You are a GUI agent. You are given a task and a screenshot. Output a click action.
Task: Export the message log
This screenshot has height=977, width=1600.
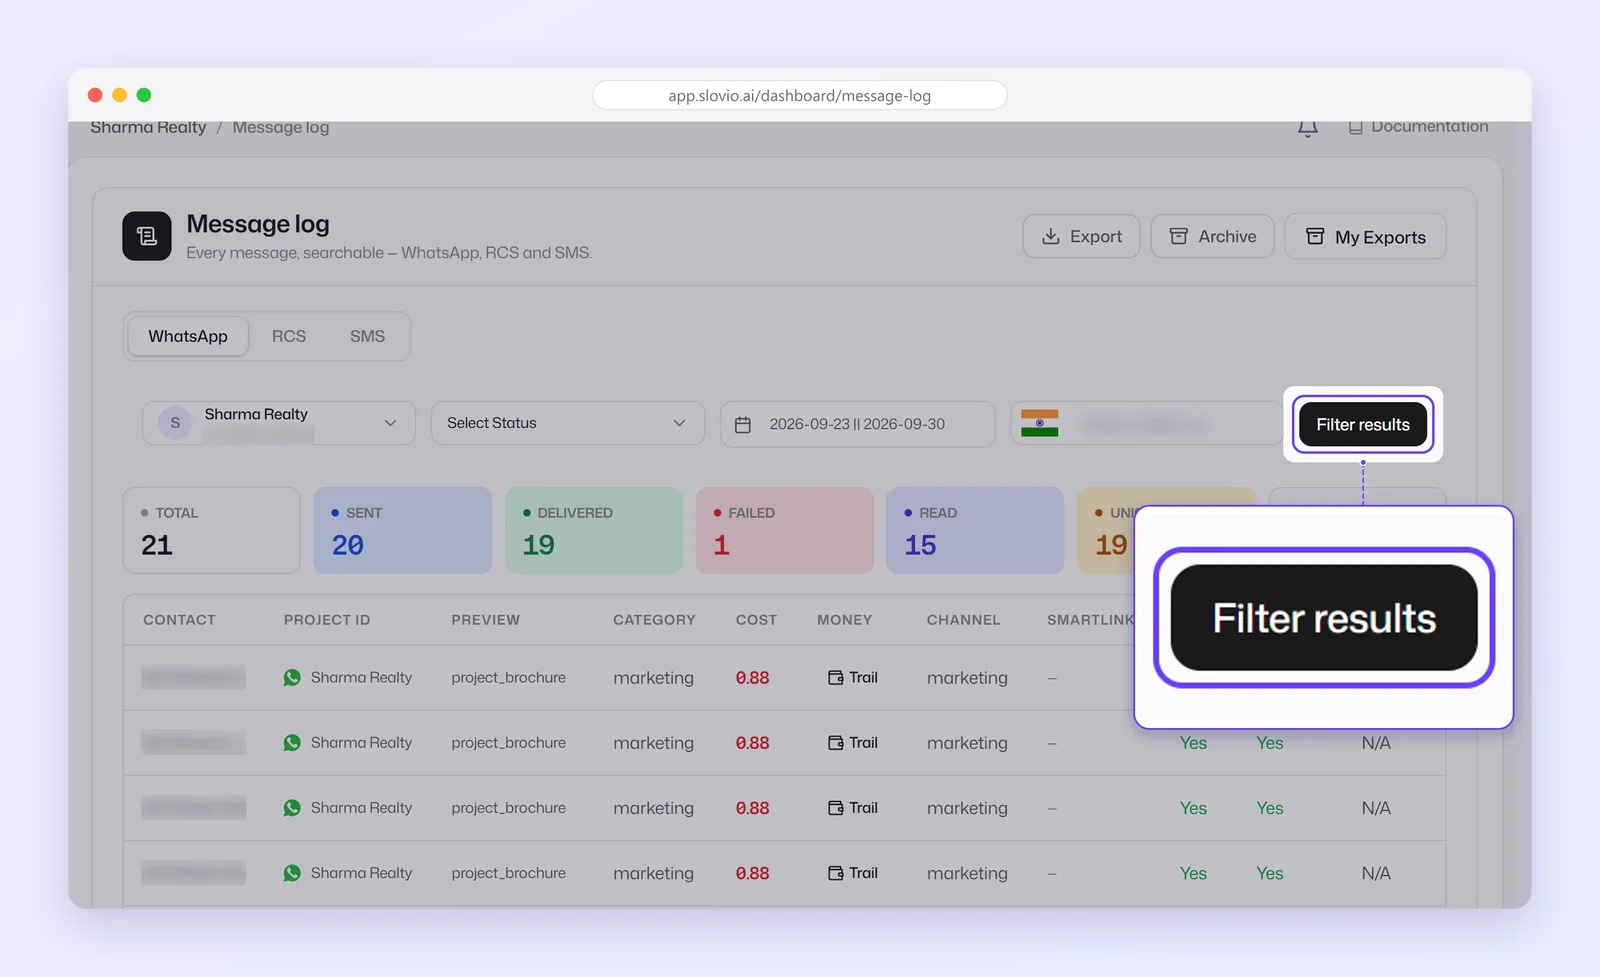[1081, 237]
